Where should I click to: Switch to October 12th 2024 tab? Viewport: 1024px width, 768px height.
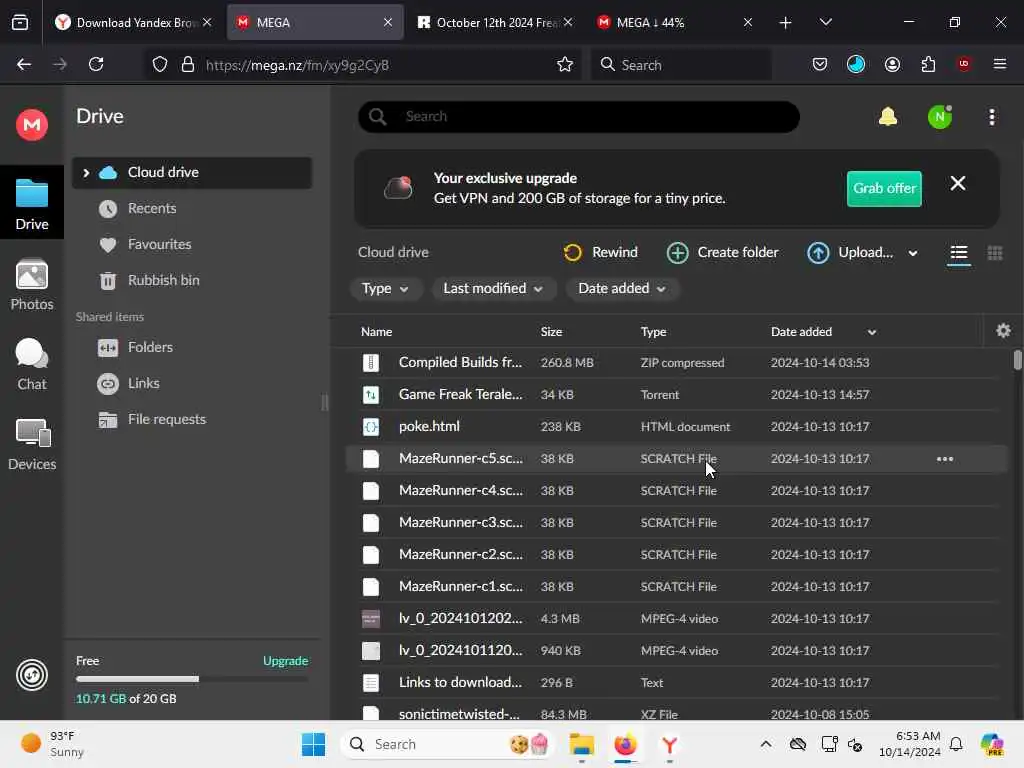[x=494, y=22]
